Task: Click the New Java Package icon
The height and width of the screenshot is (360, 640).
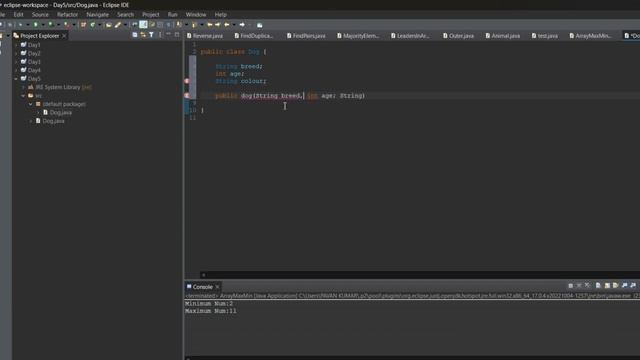Action: pyautogui.click(x=83, y=25)
